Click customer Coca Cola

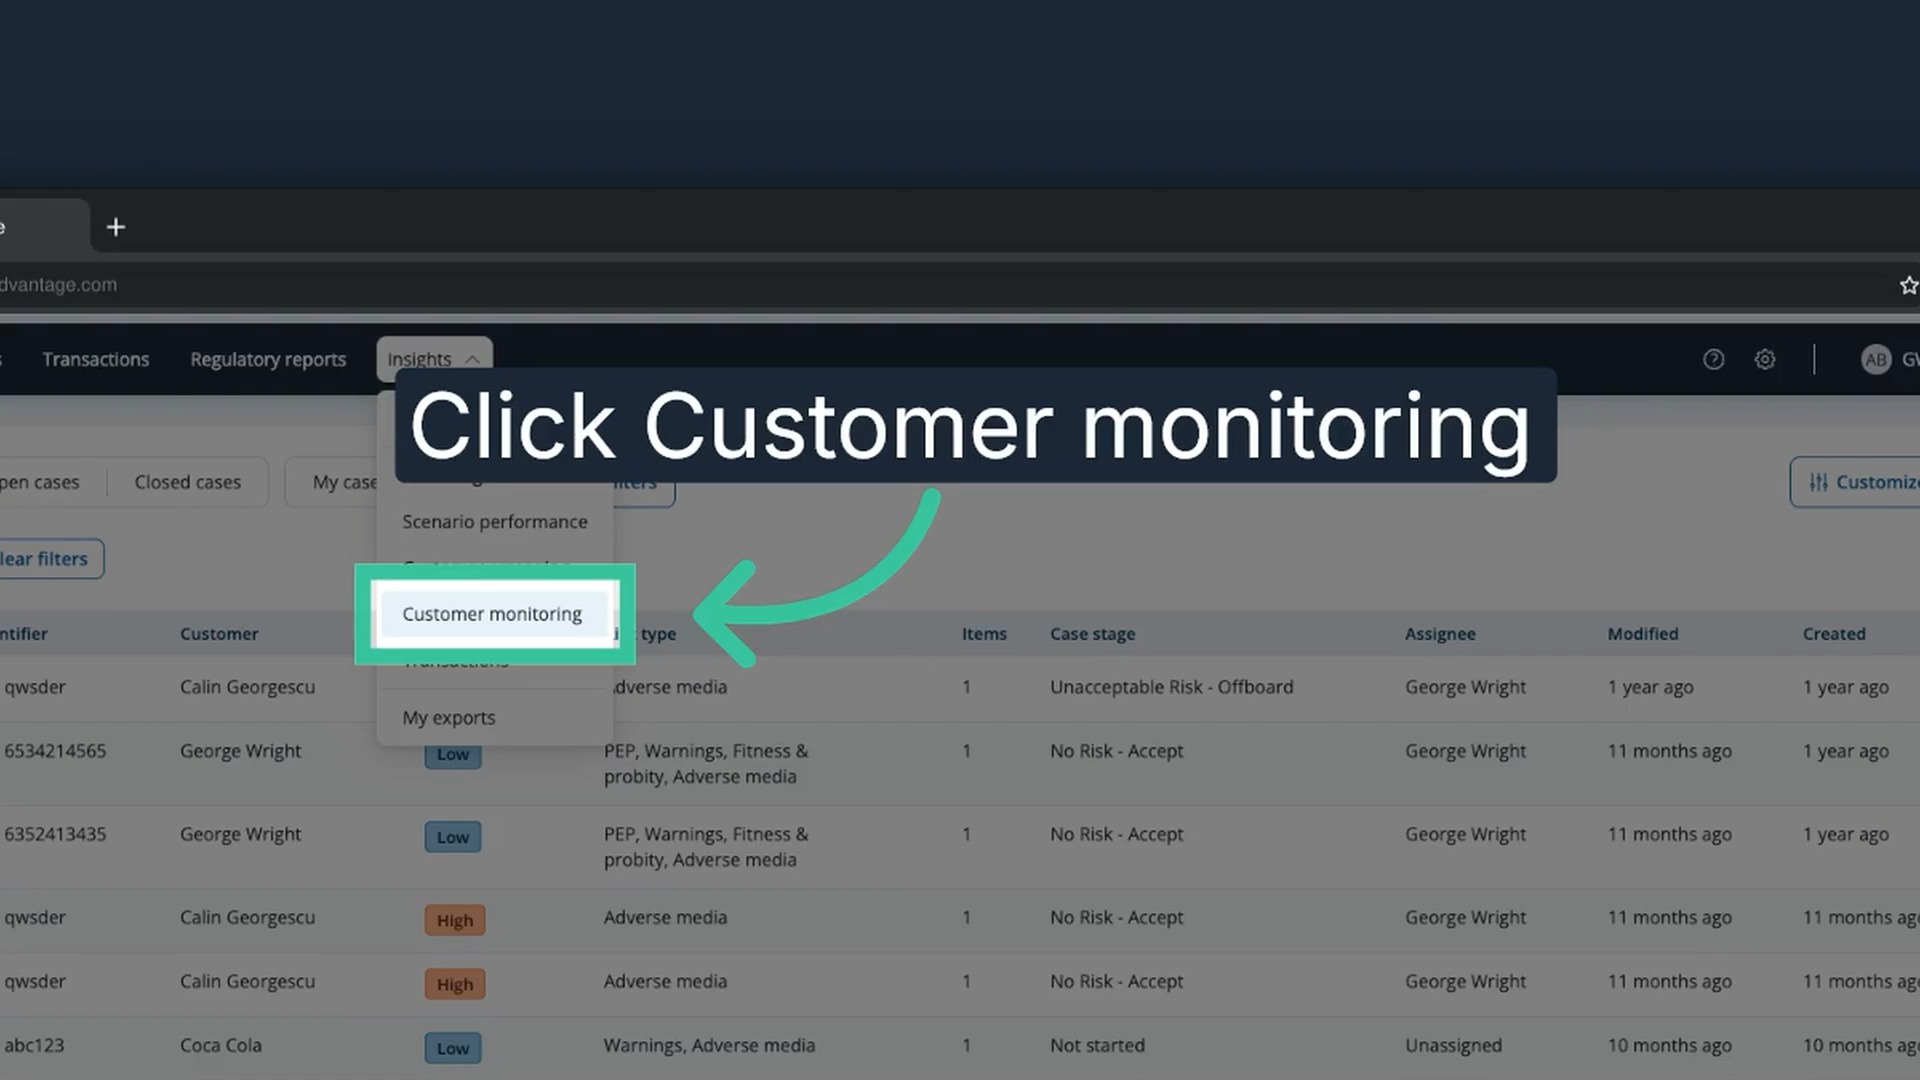coord(221,1045)
